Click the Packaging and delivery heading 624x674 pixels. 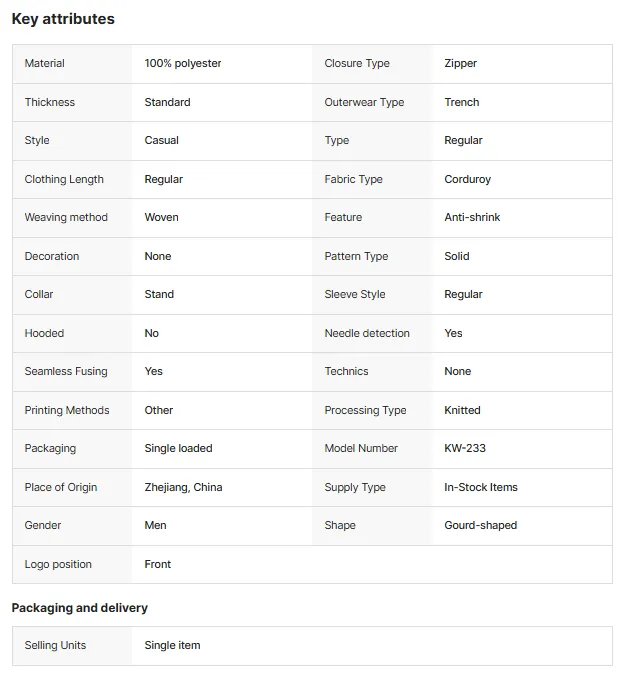(x=80, y=608)
